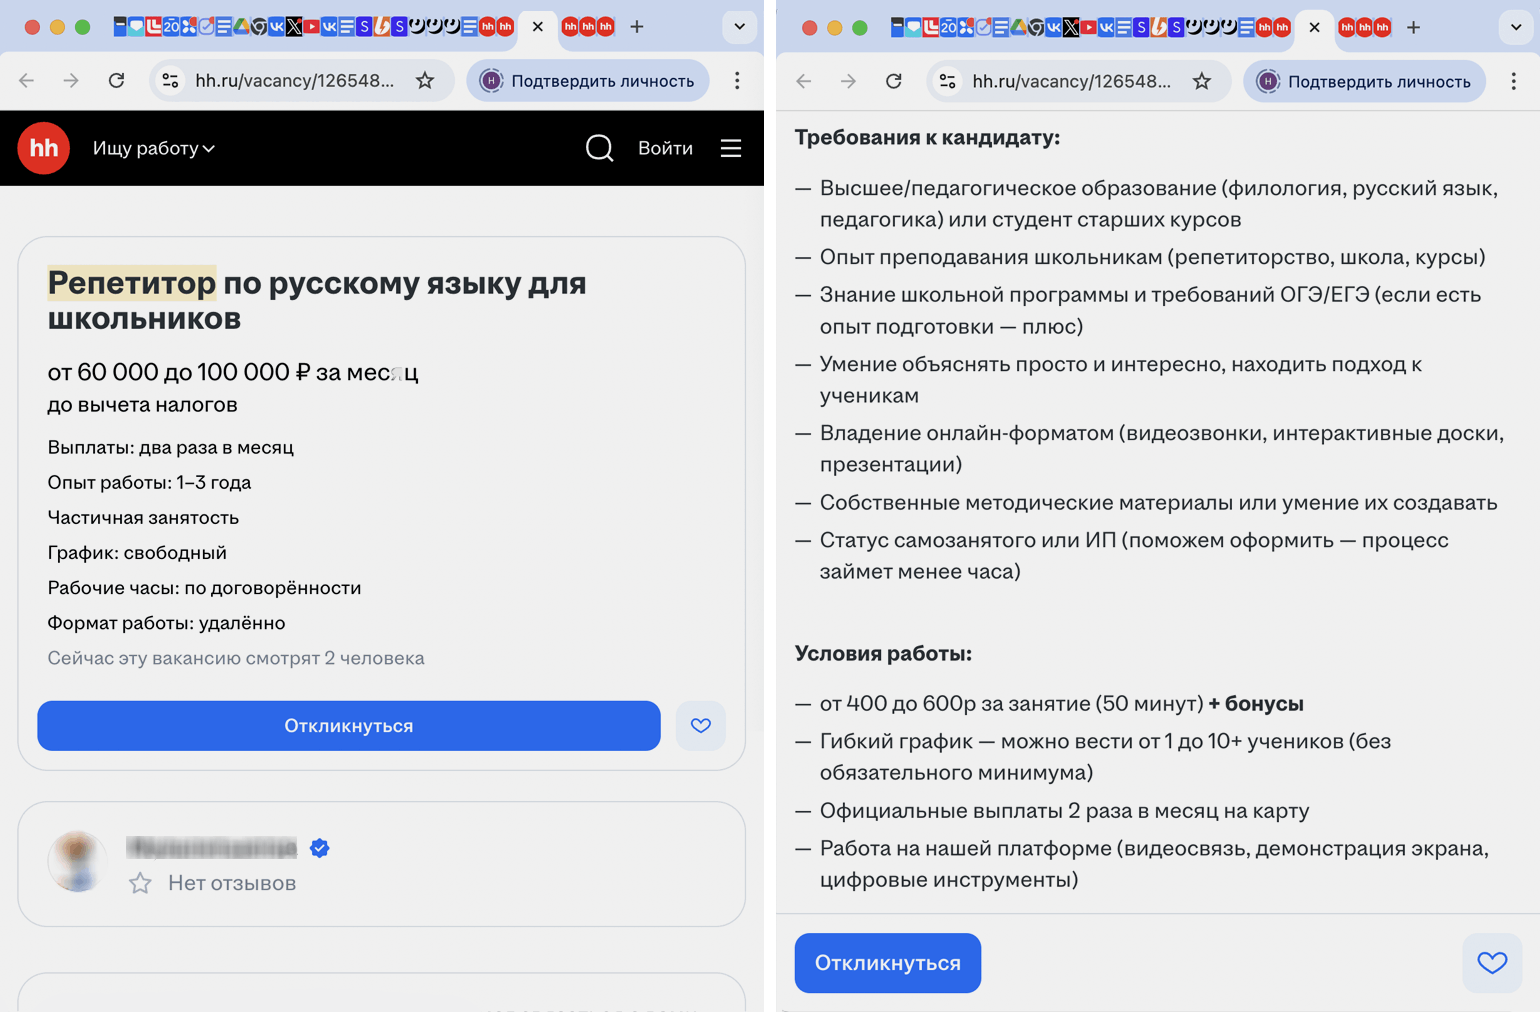The image size is (1540, 1012).
Task: Open the search icon in hh header
Action: click(x=599, y=148)
